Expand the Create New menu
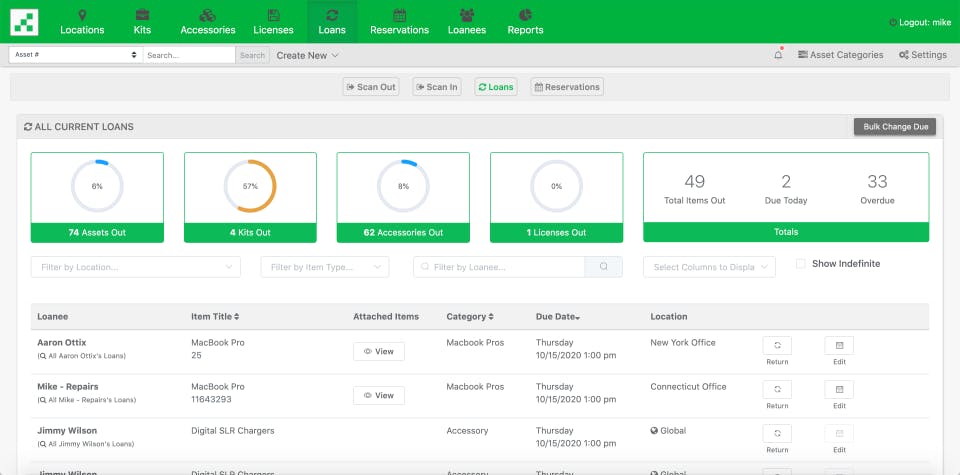The height and width of the screenshot is (475, 960). point(307,55)
